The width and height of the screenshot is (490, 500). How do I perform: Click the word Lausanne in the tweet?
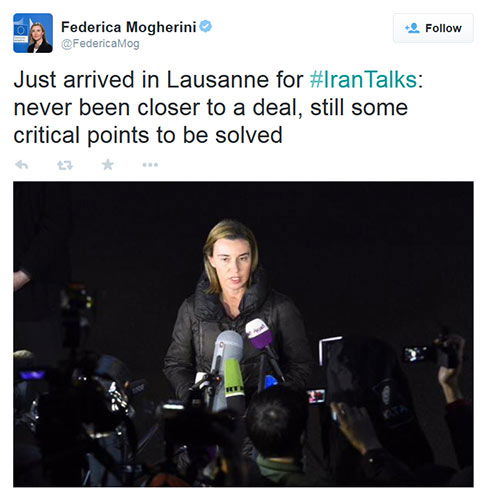[217, 80]
